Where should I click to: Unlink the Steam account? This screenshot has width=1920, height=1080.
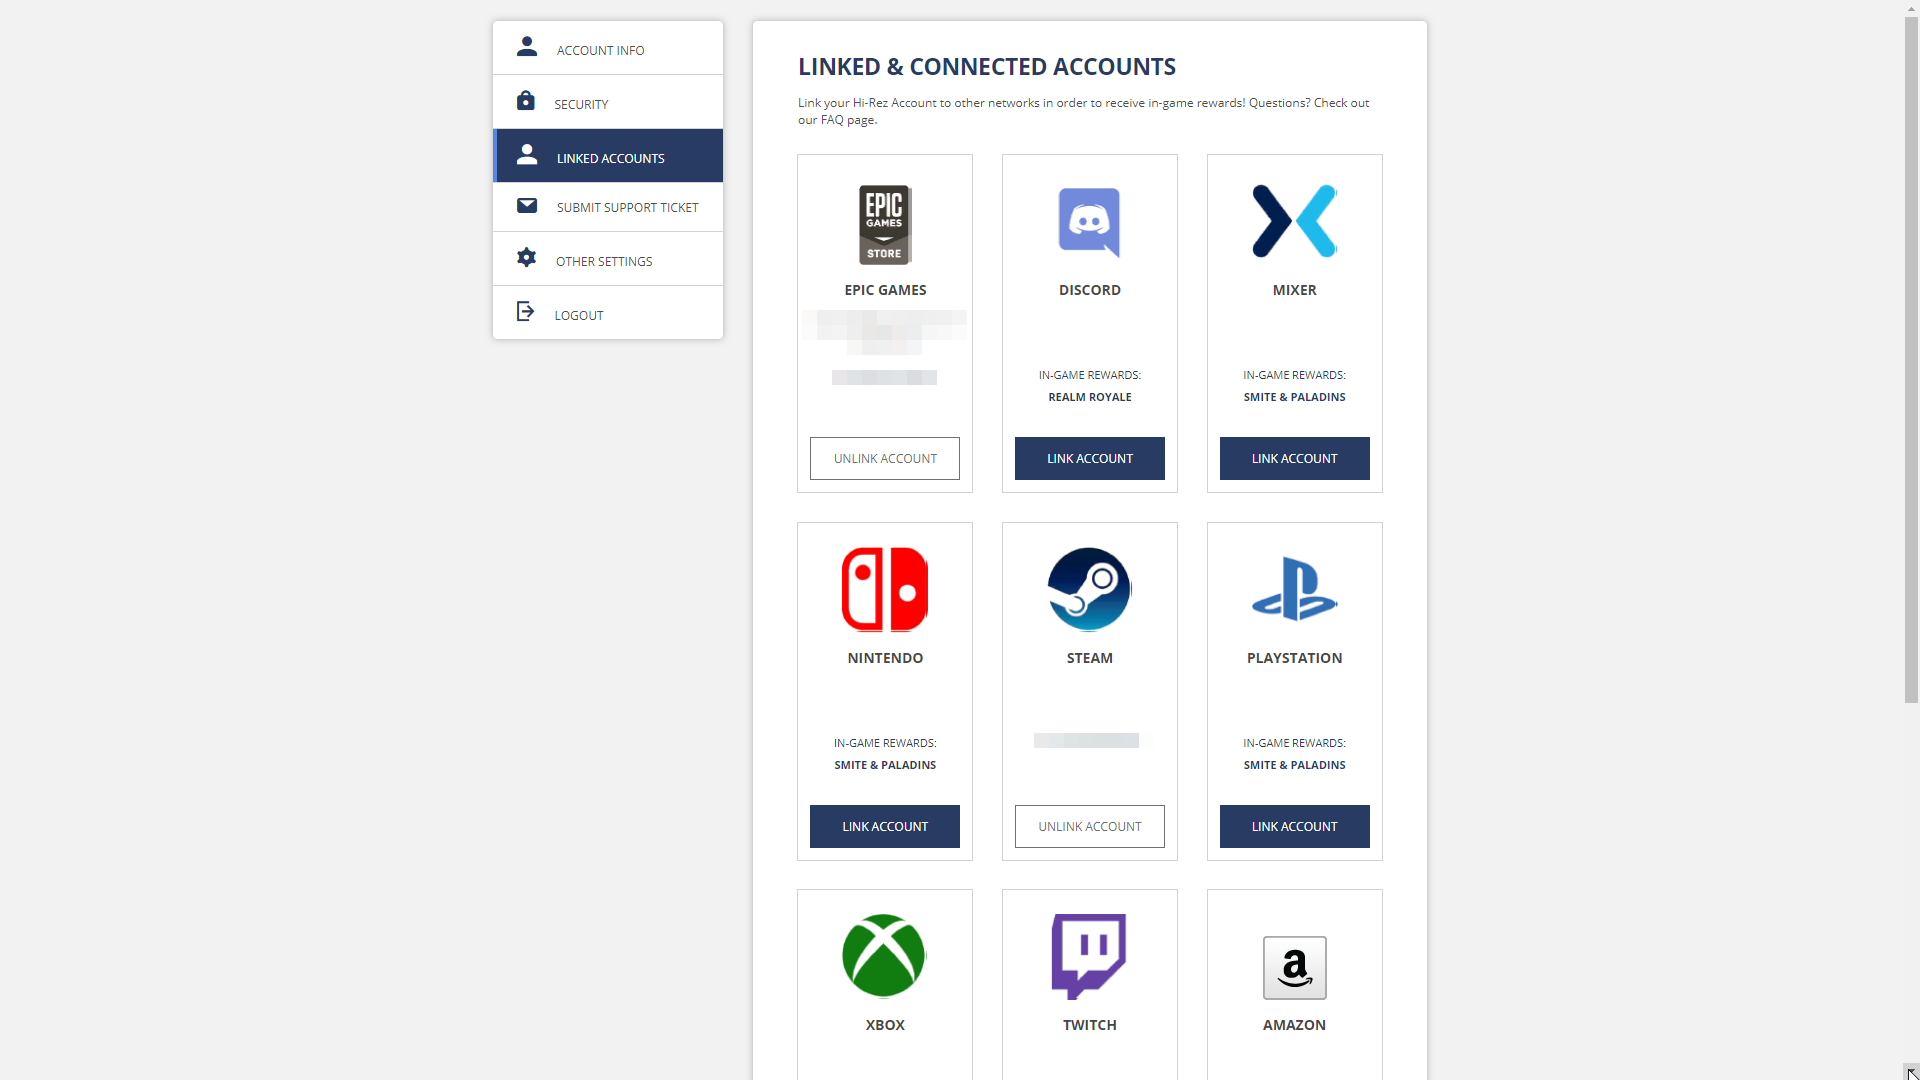pos(1090,826)
